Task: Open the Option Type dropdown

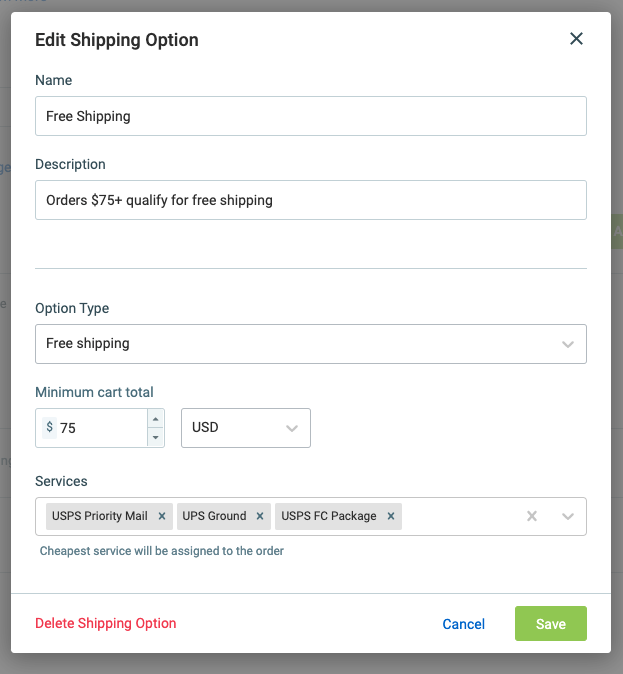Action: coord(311,344)
